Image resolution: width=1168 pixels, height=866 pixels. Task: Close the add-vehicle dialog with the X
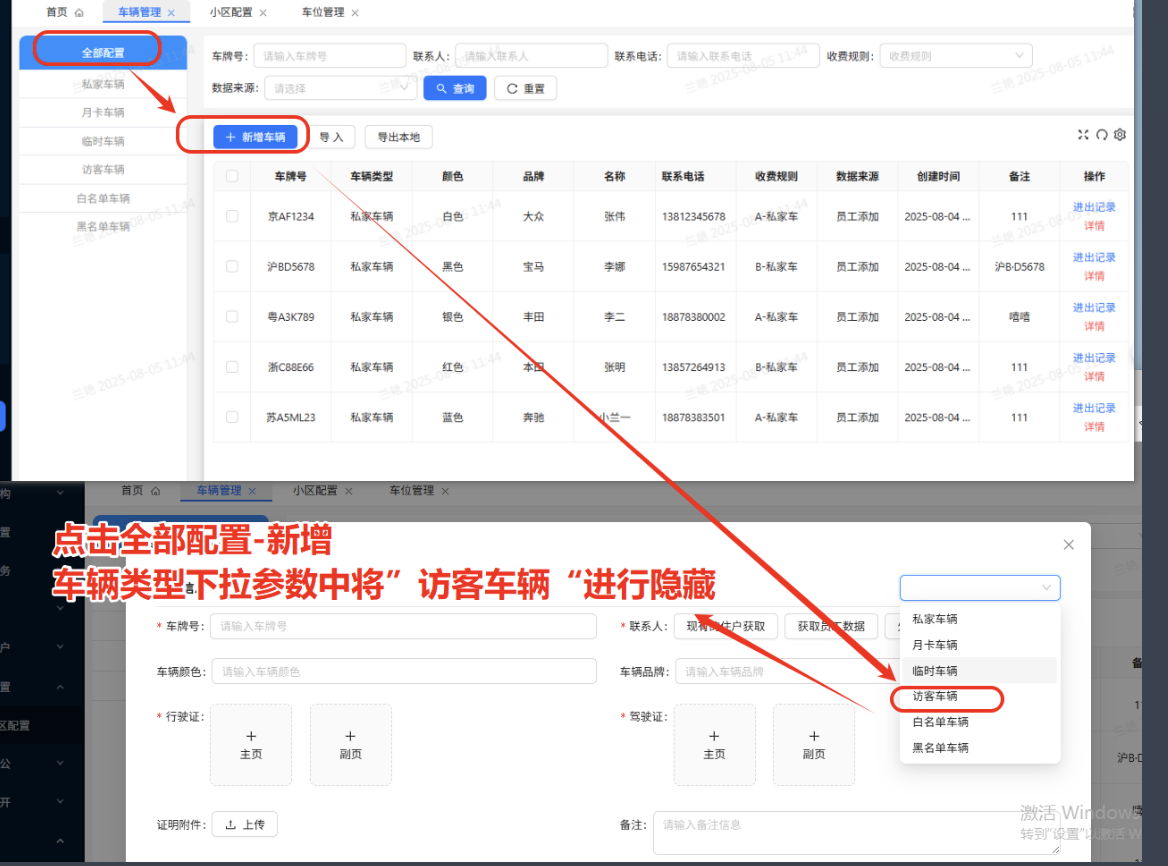pyautogui.click(x=1069, y=545)
